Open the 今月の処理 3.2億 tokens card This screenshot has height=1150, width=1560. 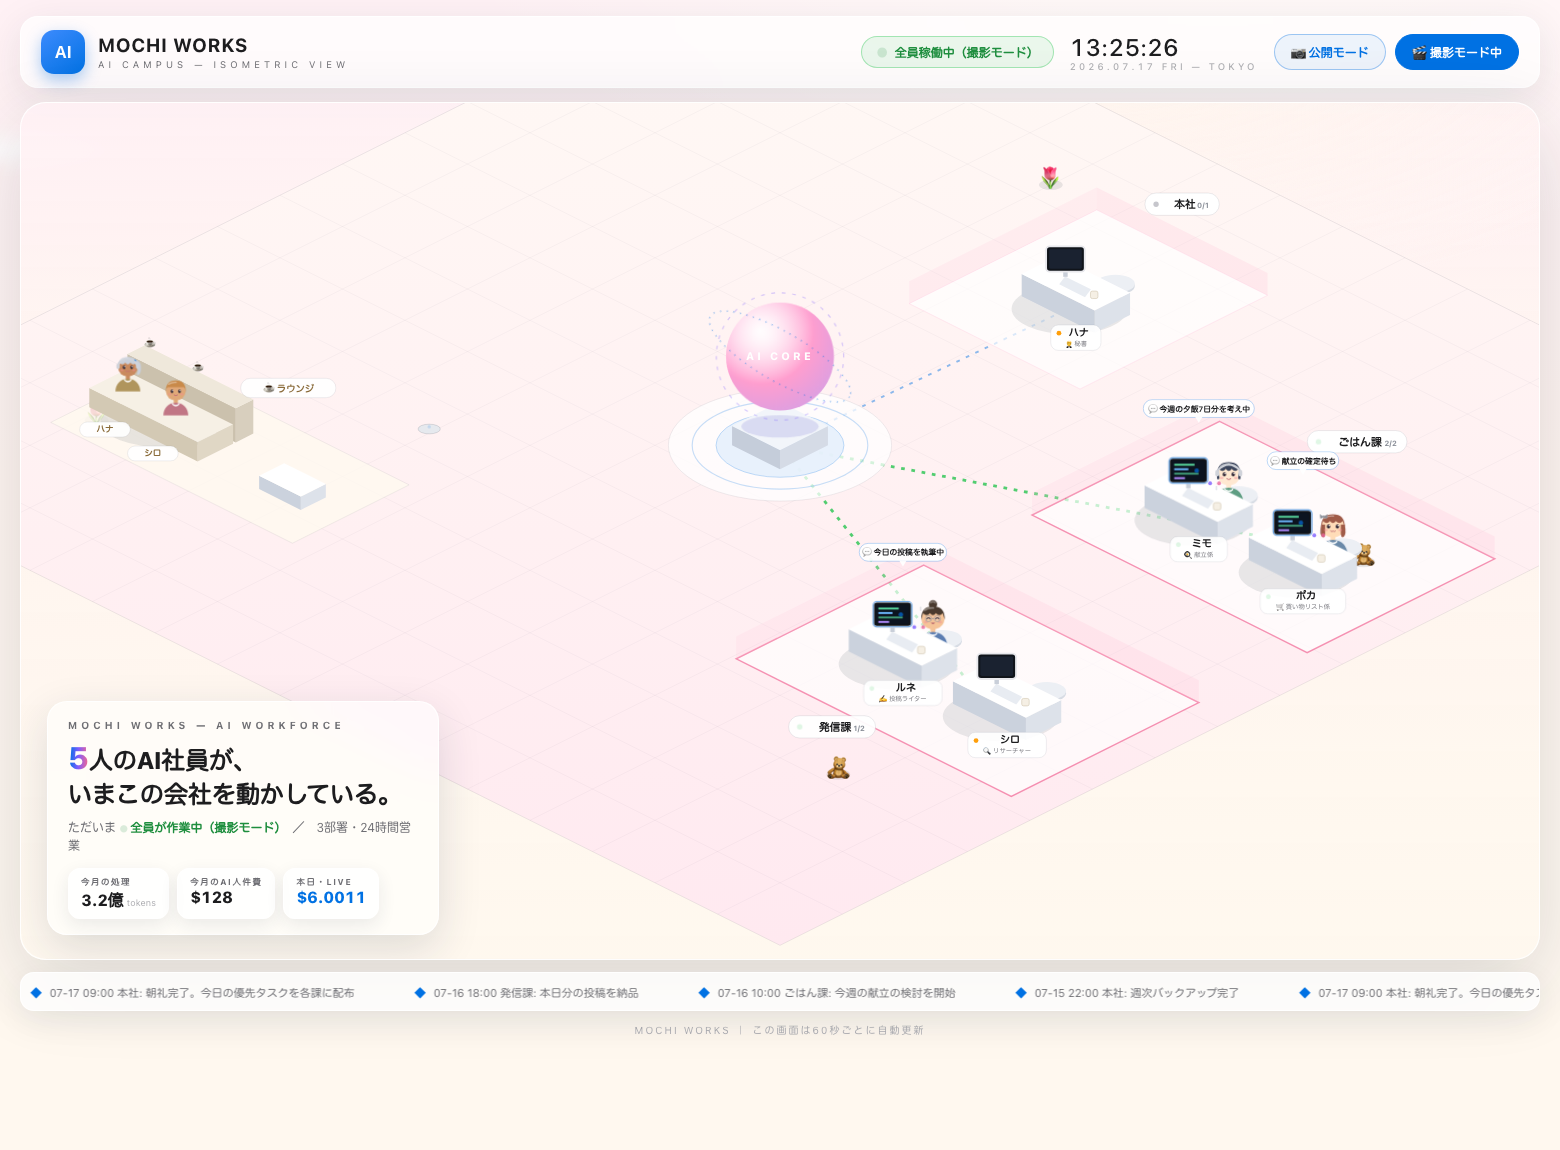click(118, 893)
